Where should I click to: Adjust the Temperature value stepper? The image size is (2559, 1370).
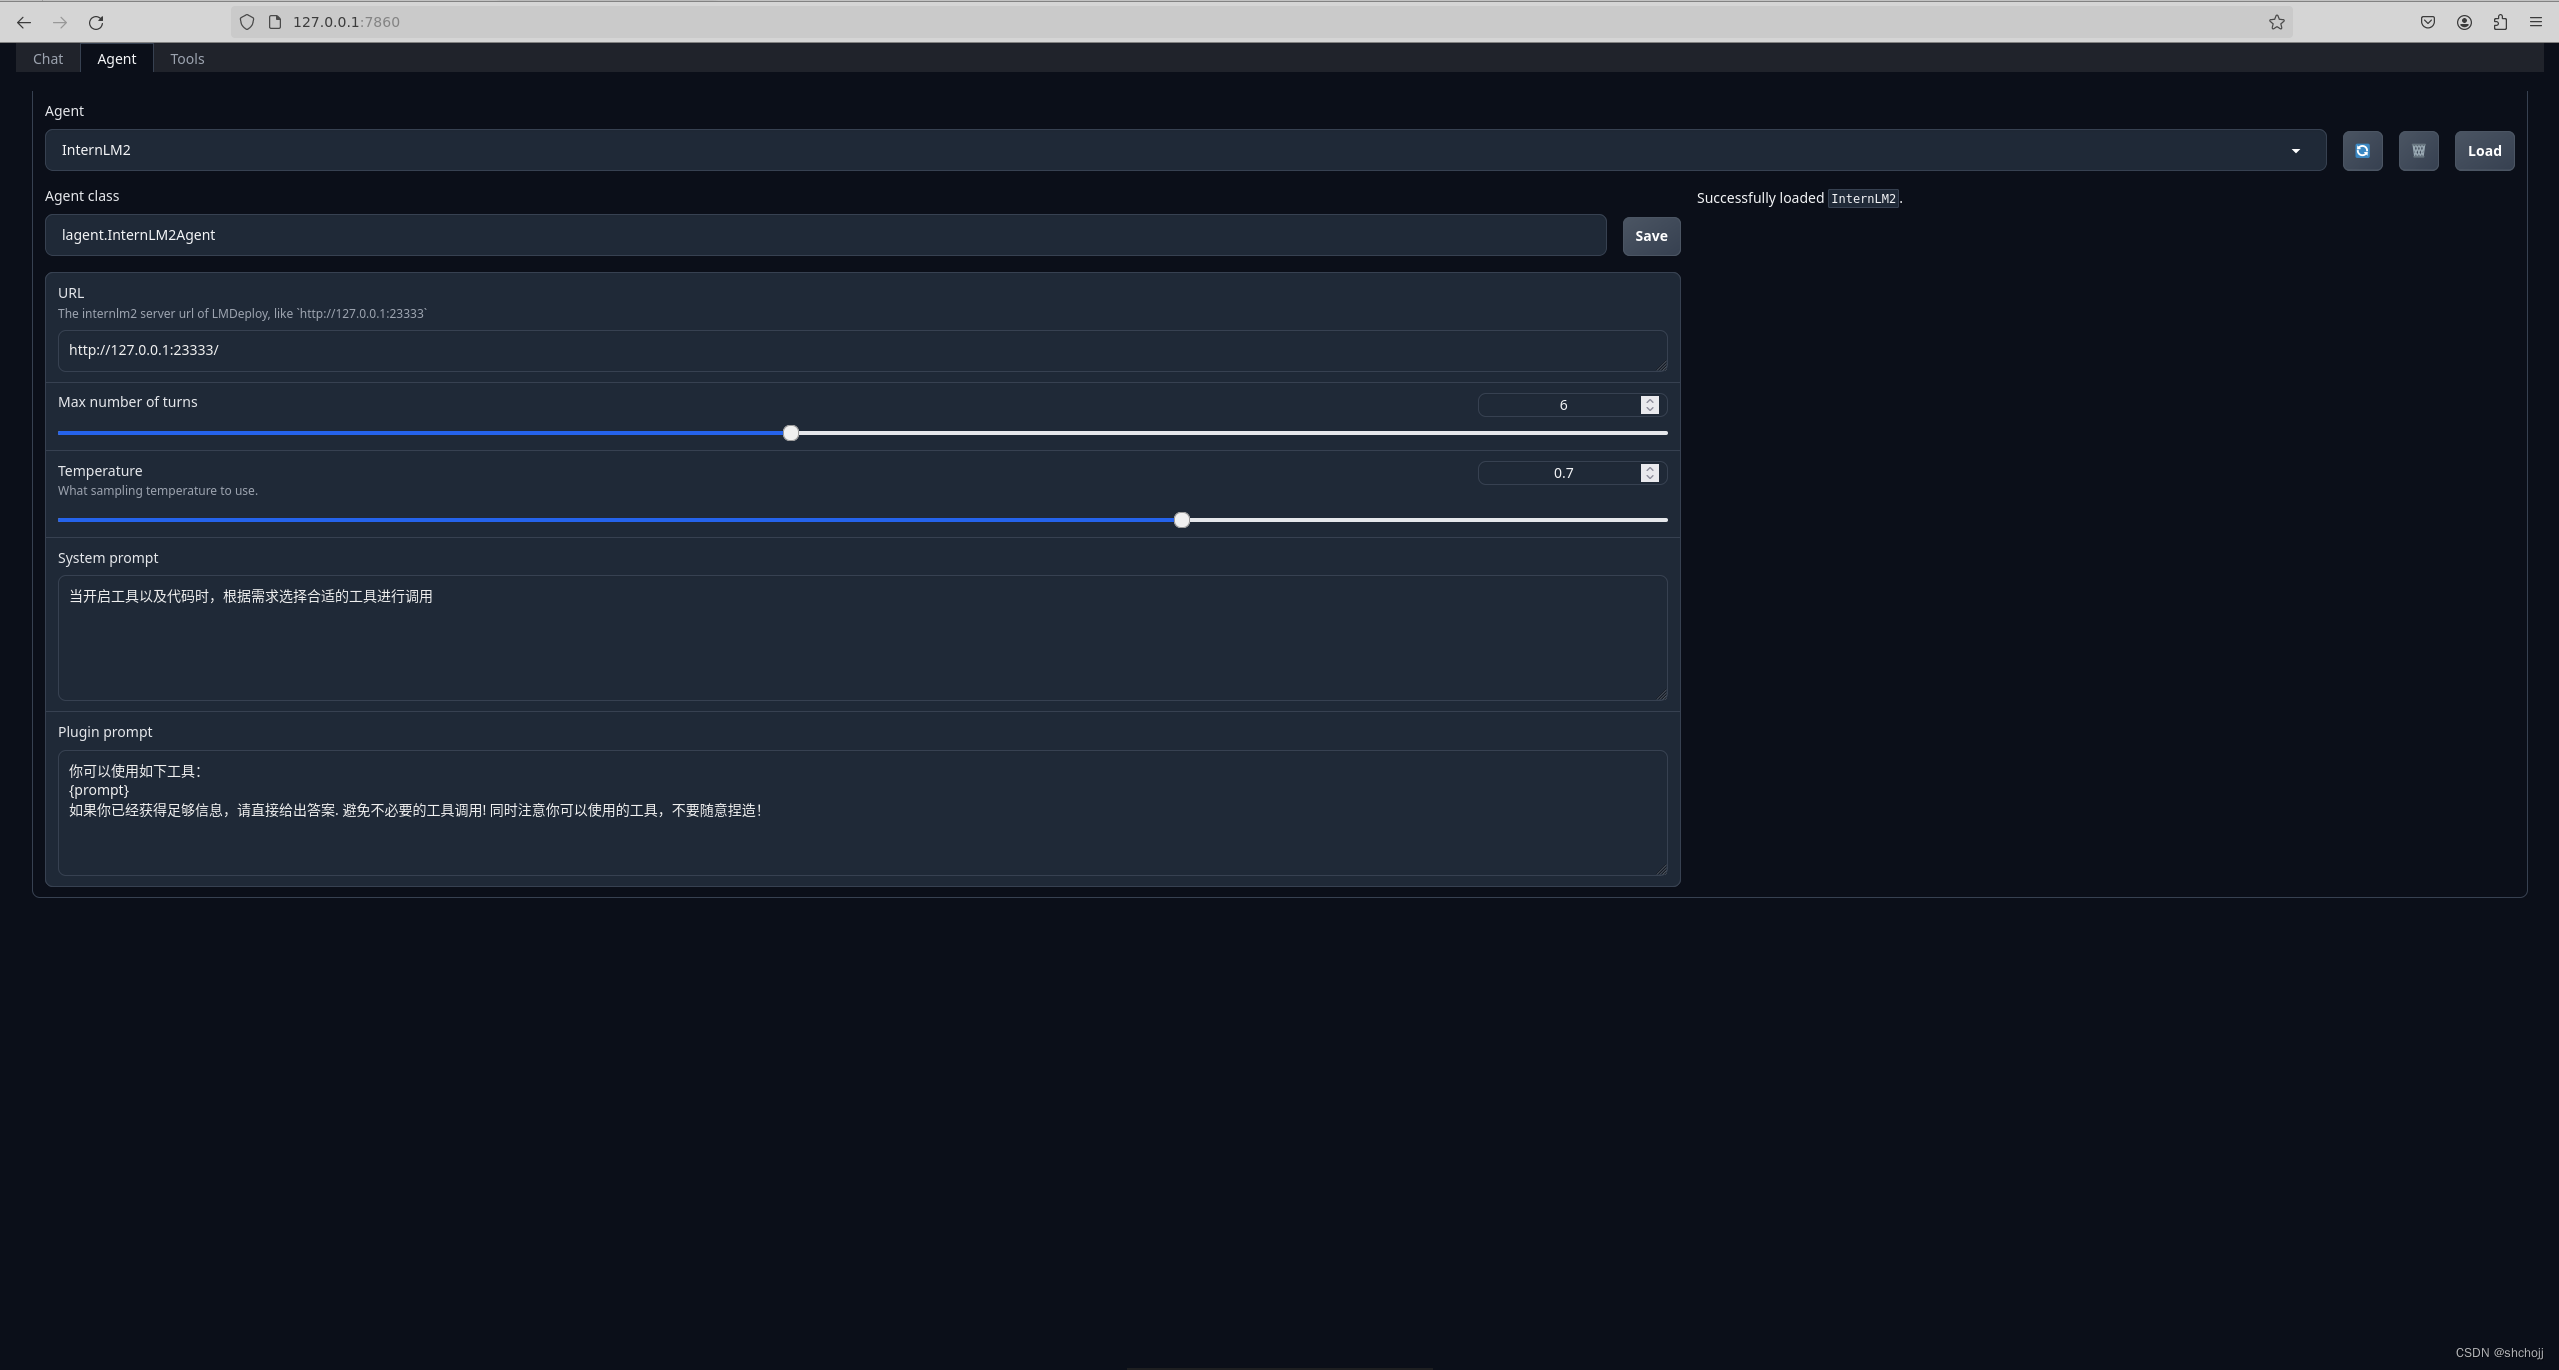pos(1650,472)
